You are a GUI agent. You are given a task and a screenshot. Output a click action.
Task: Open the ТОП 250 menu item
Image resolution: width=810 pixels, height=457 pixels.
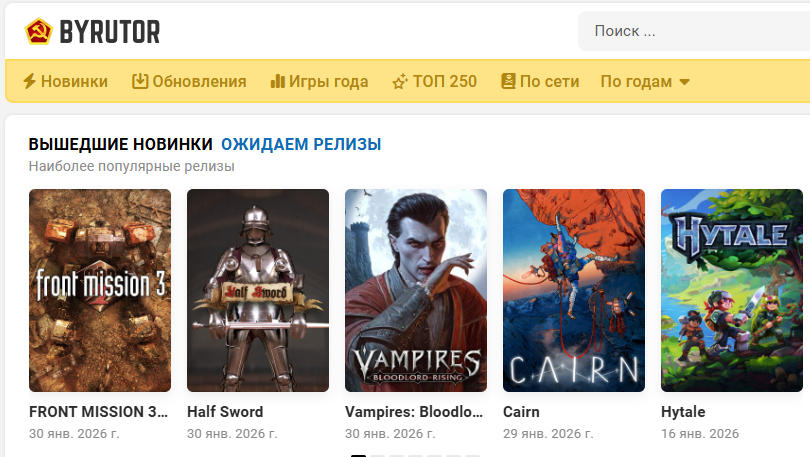(x=445, y=81)
